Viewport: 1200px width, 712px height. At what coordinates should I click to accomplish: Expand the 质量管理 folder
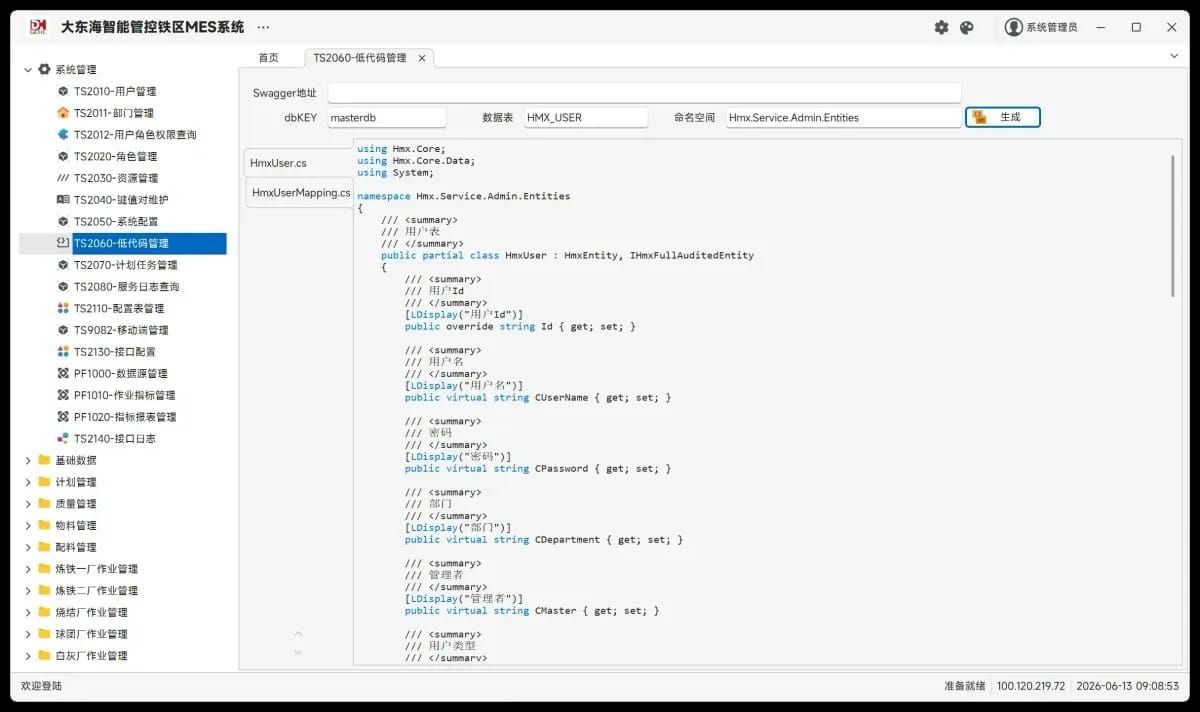coord(27,504)
